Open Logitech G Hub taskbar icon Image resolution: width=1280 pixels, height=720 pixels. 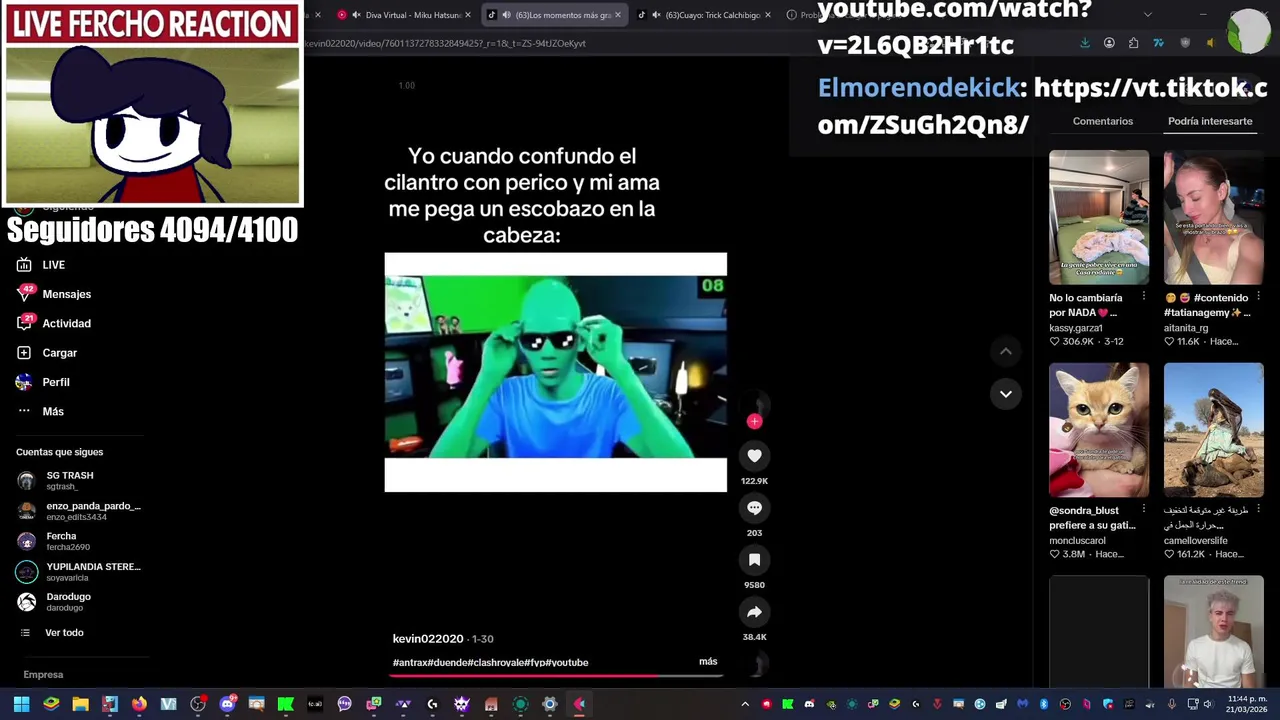point(432,704)
